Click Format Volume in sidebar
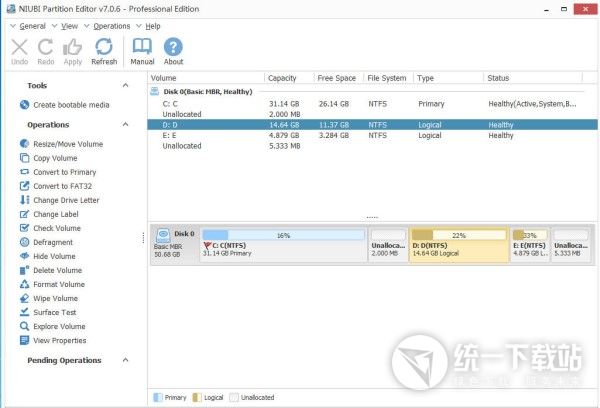 pos(59,284)
